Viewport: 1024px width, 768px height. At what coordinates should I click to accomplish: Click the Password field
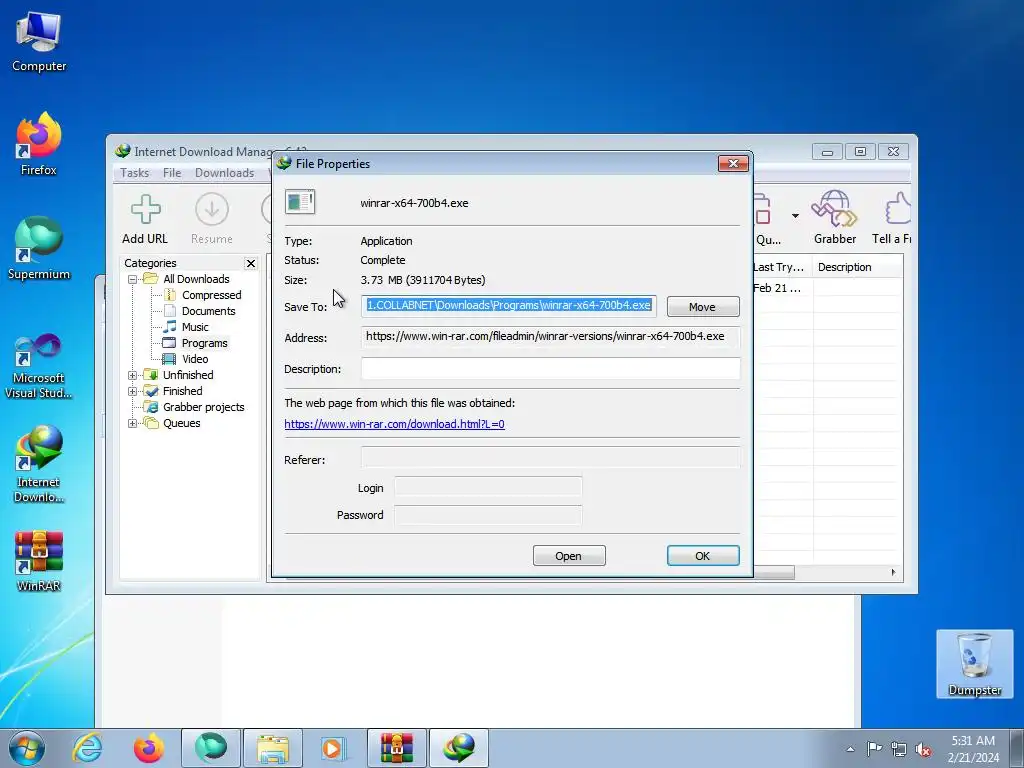tap(488, 515)
